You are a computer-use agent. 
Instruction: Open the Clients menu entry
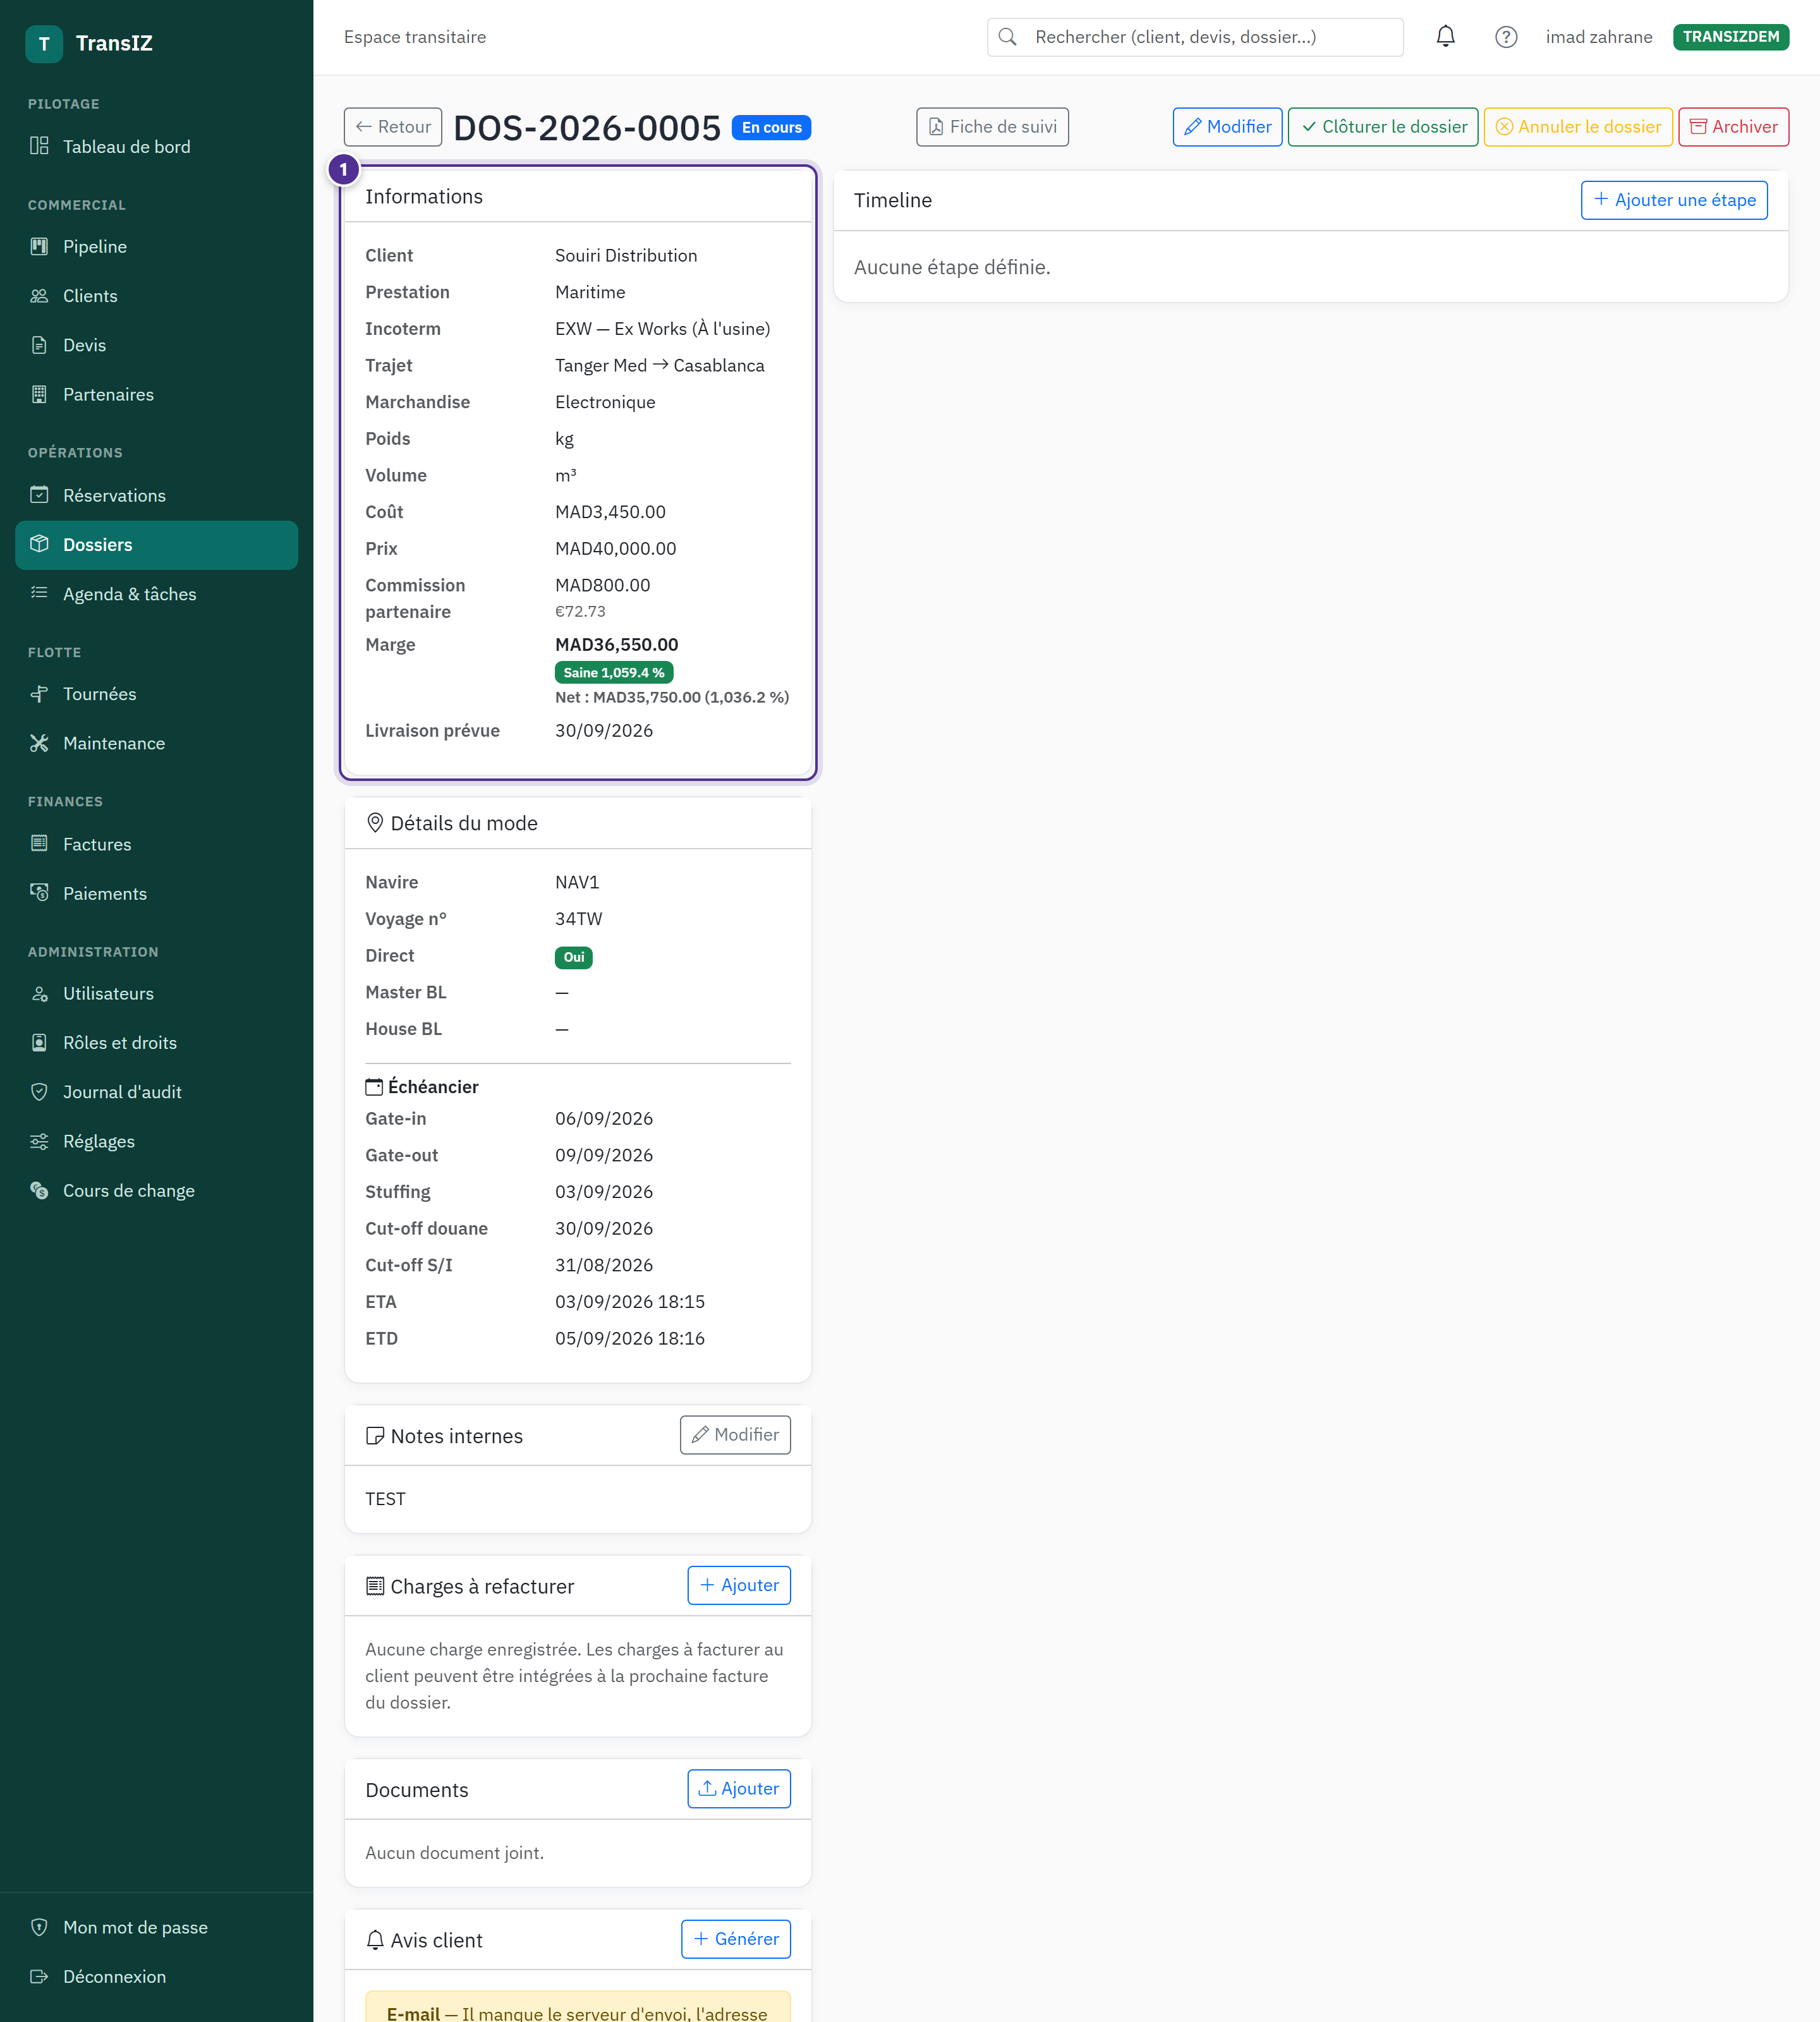pos(156,296)
